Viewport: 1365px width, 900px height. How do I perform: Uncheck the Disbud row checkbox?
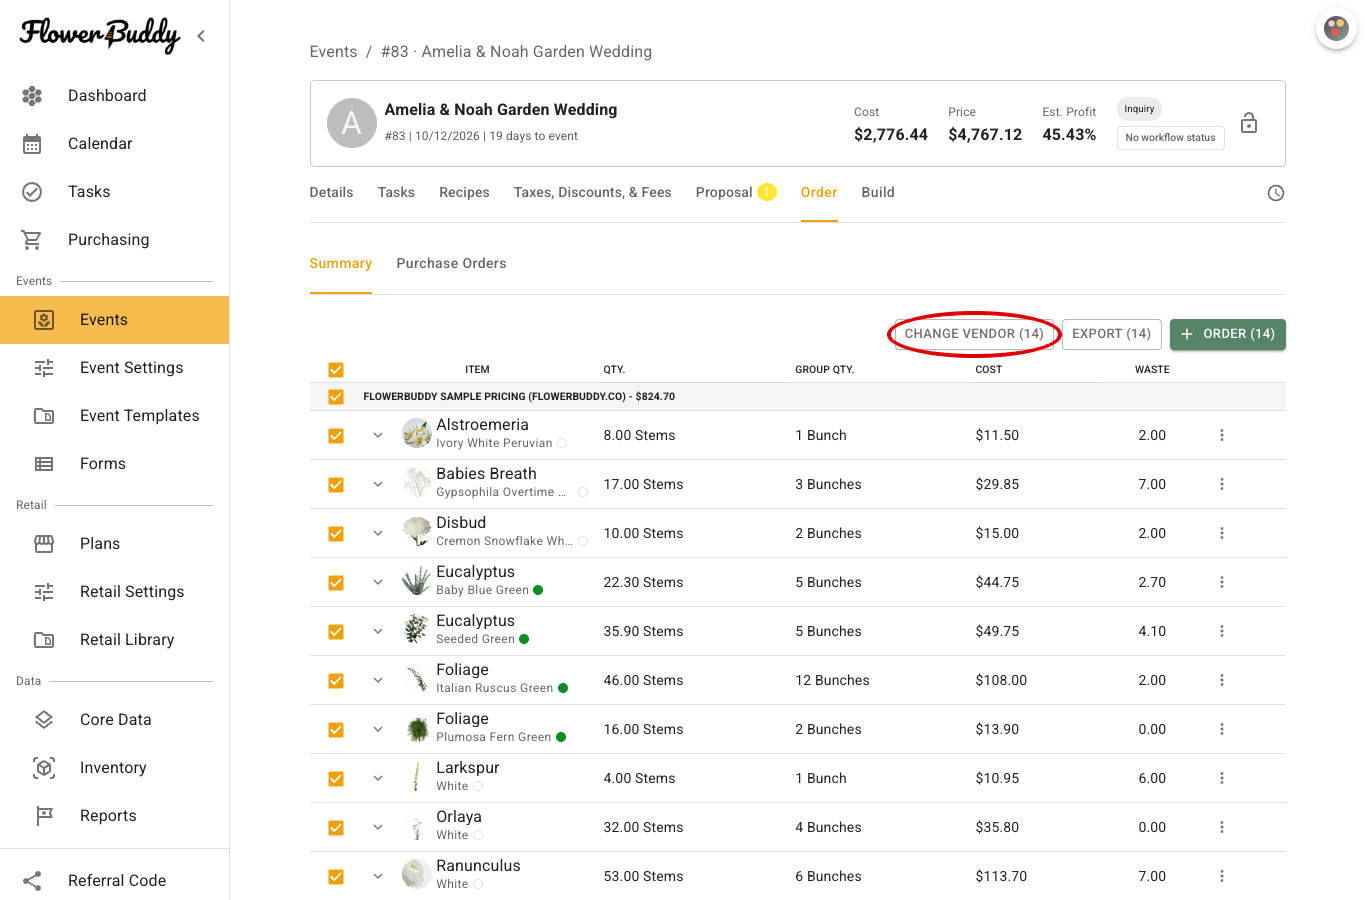[336, 534]
